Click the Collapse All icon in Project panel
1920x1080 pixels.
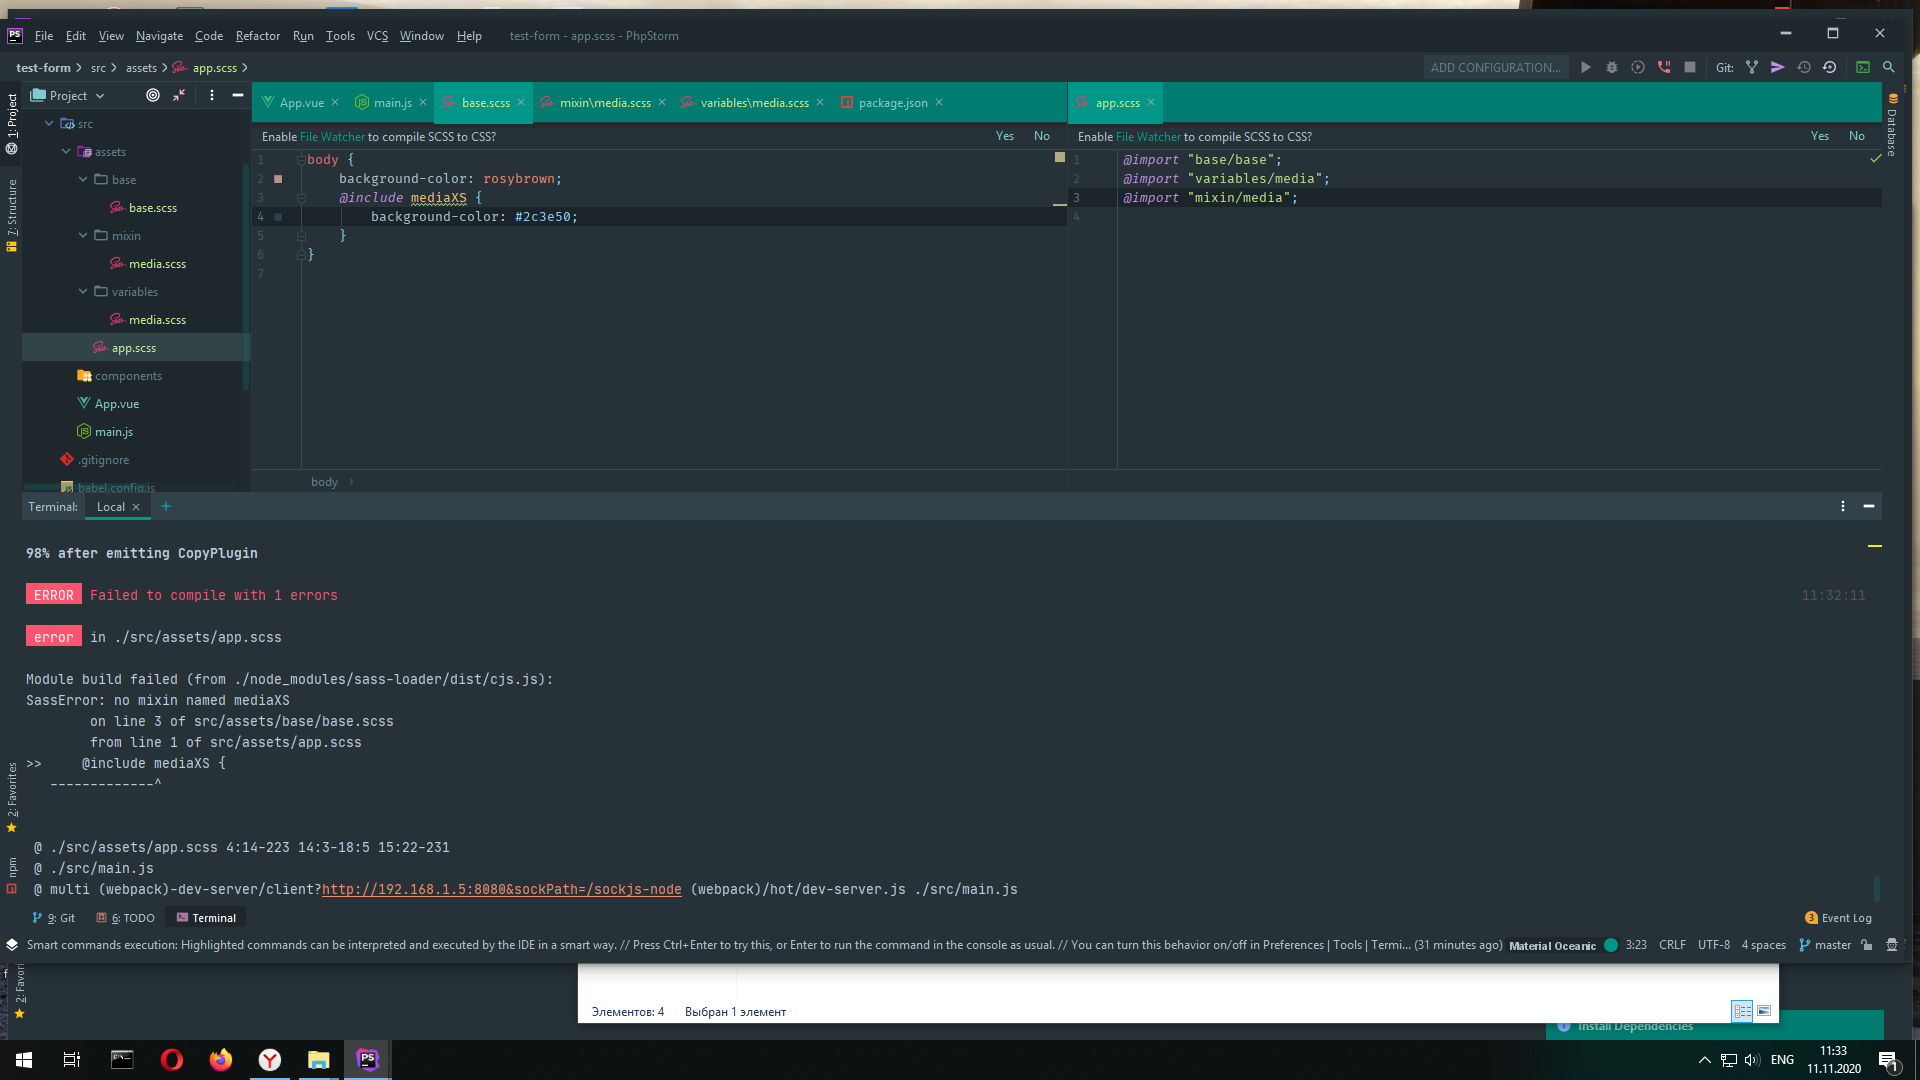[179, 95]
